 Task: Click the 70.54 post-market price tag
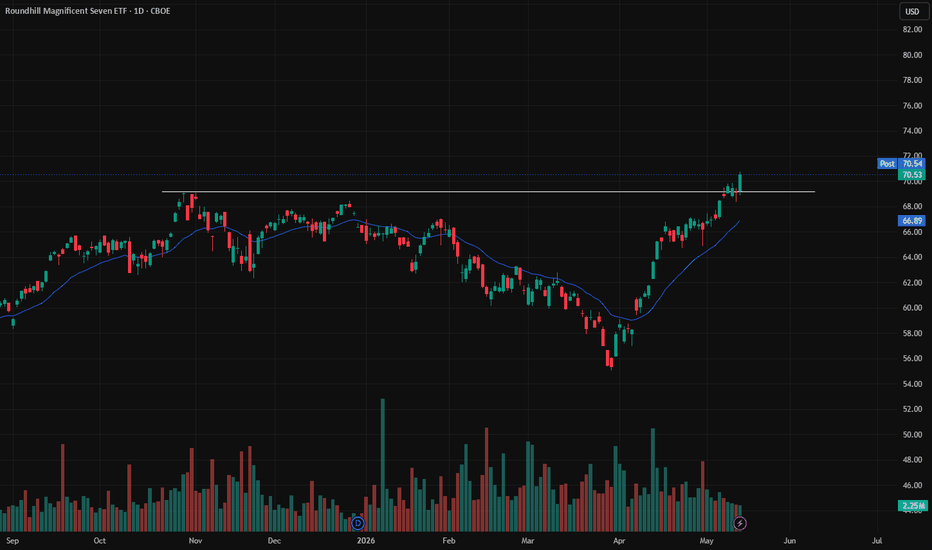pyautogui.click(x=912, y=164)
